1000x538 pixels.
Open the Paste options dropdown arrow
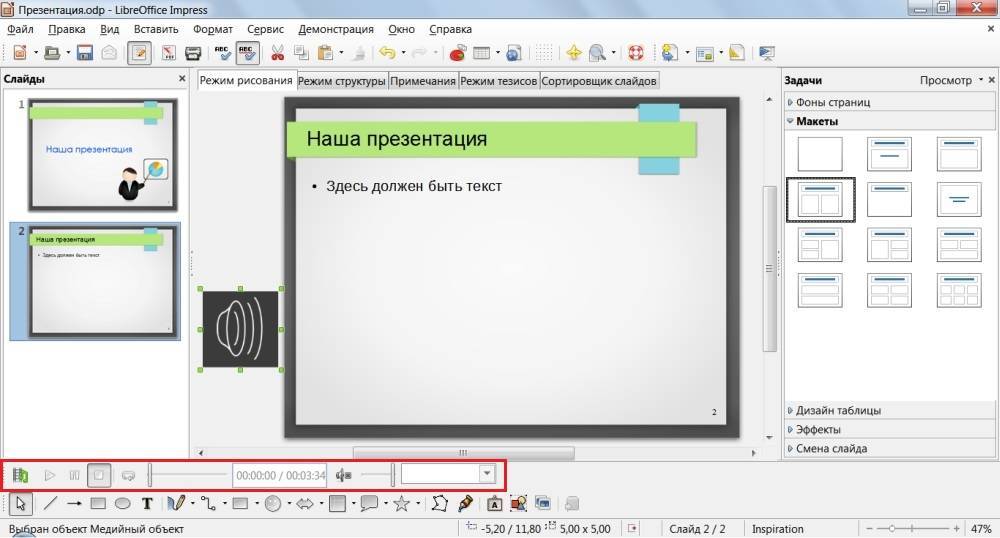(x=341, y=53)
